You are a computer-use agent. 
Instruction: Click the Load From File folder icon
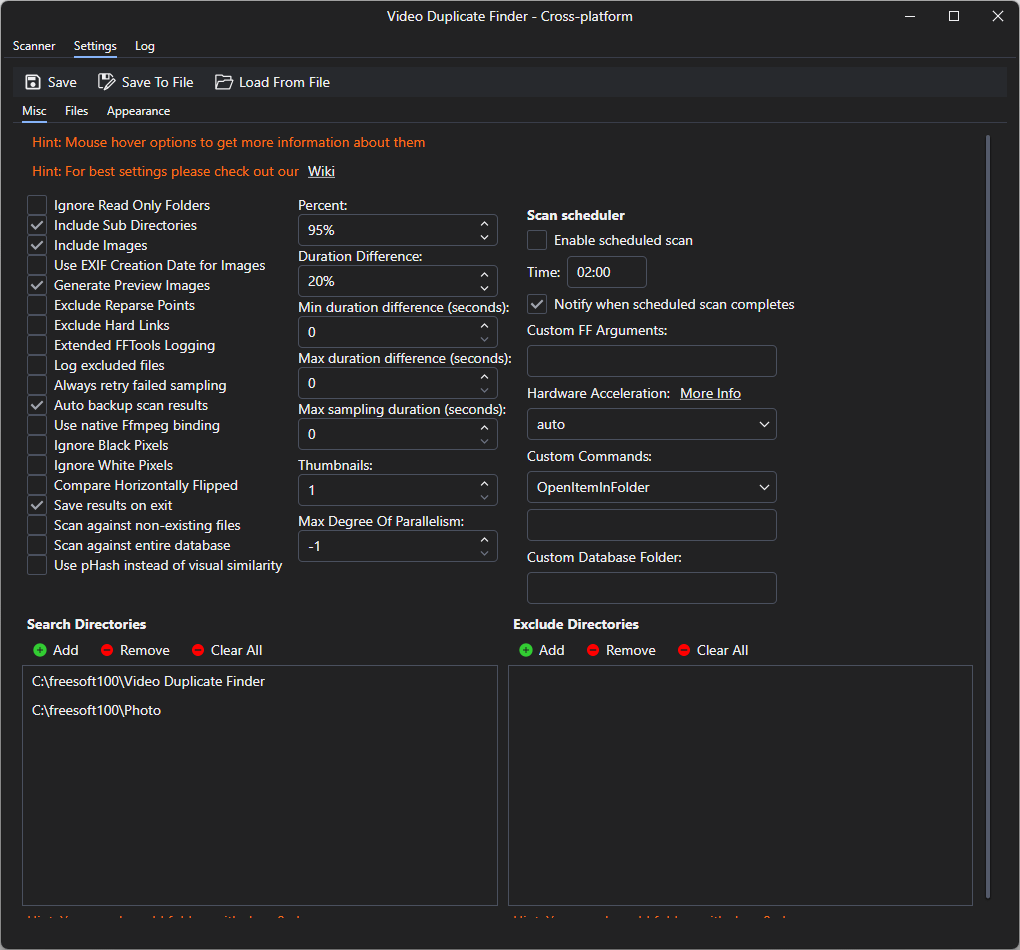pos(223,82)
